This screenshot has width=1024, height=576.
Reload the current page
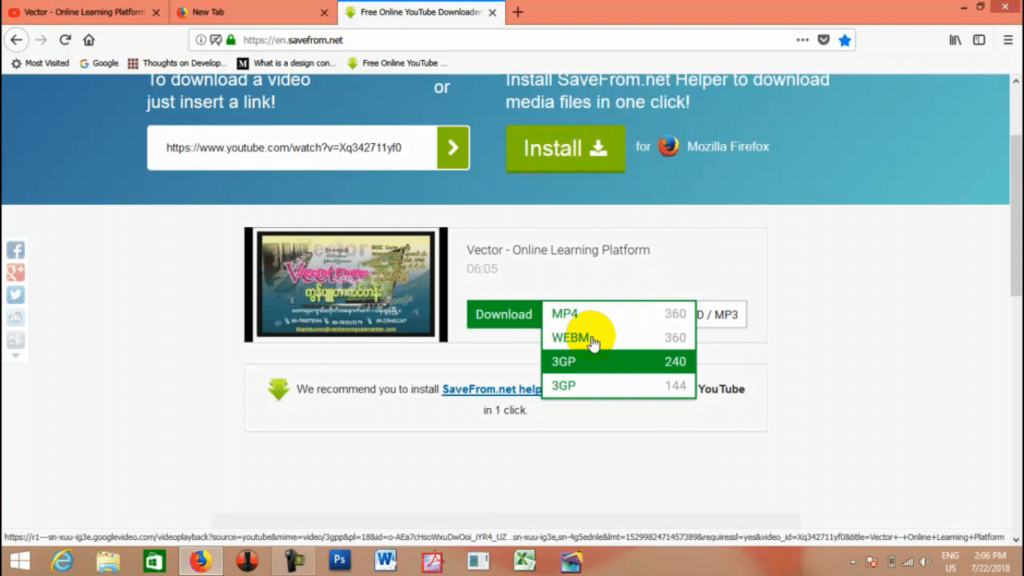pos(65,40)
